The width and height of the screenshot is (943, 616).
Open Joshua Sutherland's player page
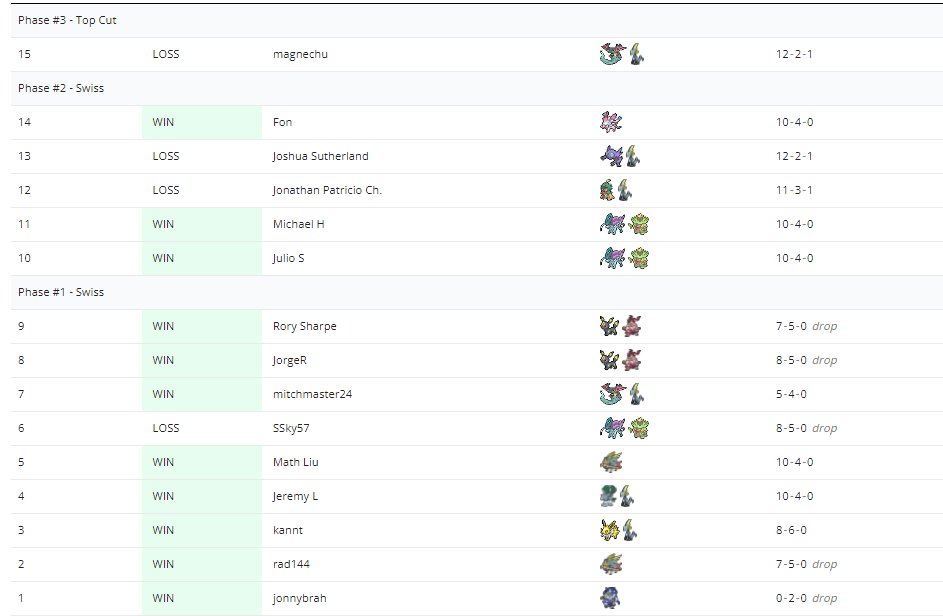pyautogui.click(x=321, y=156)
